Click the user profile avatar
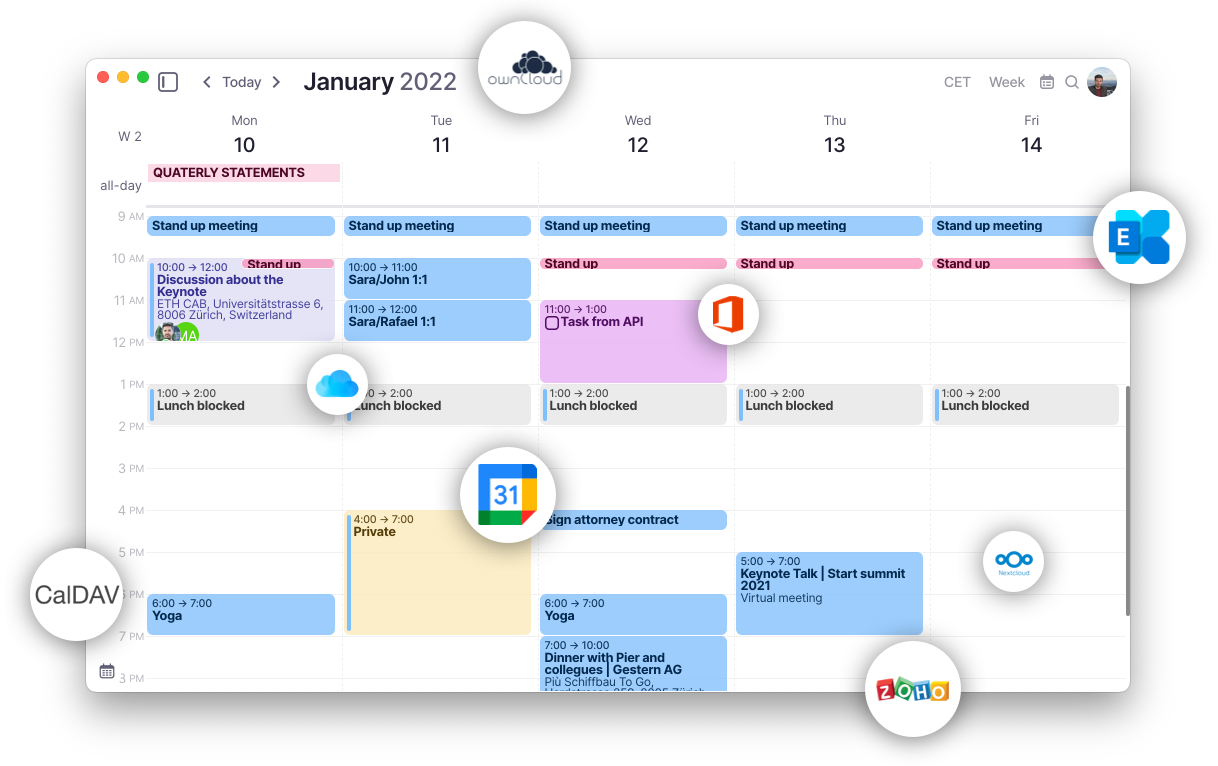Screen dimensions: 1218x766 pos(1101,82)
